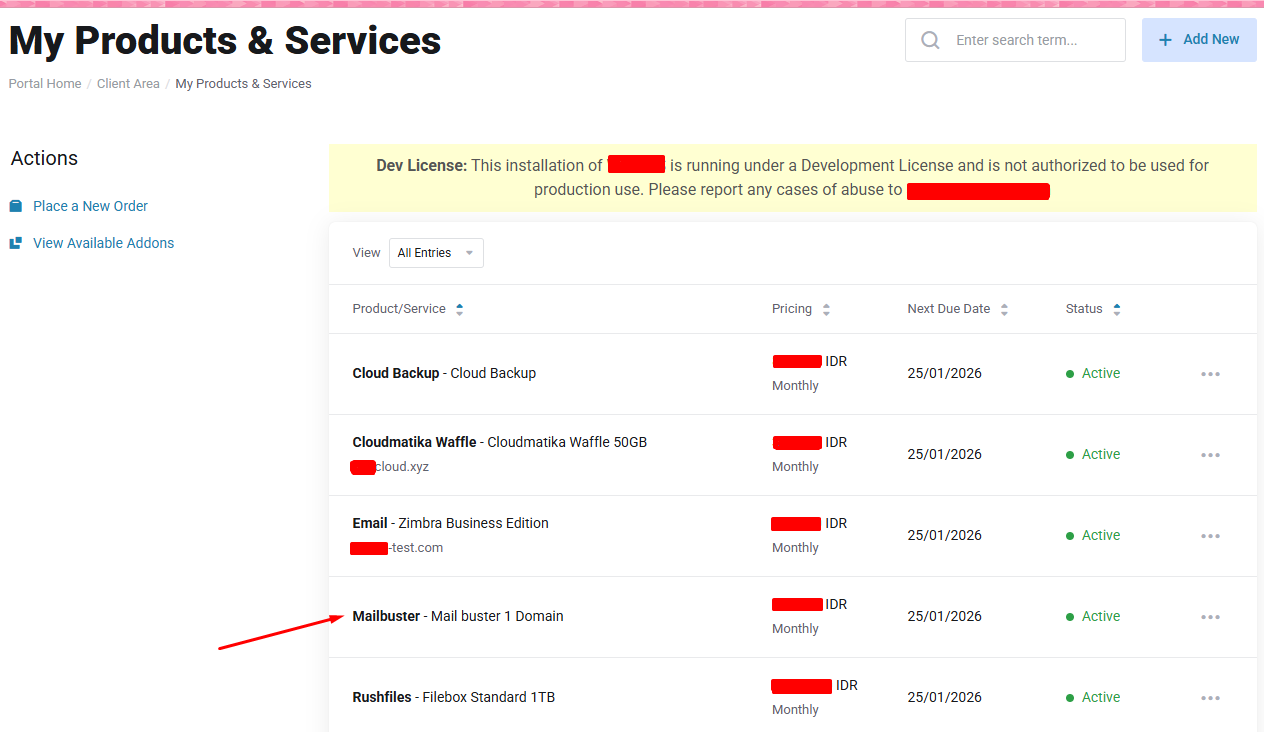Open the All Entries view dropdown
The width and height of the screenshot is (1264, 732).
436,253
